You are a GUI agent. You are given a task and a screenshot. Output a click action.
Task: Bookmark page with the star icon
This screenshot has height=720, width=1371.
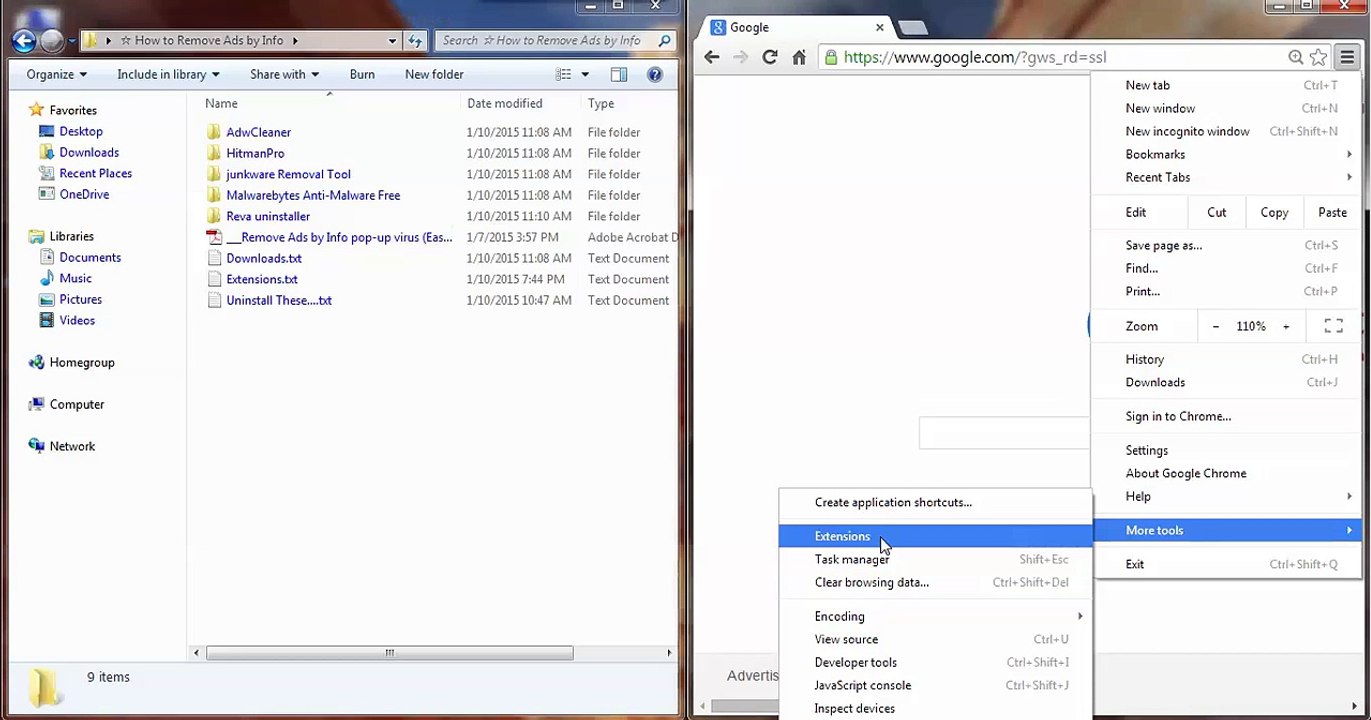point(1319,57)
